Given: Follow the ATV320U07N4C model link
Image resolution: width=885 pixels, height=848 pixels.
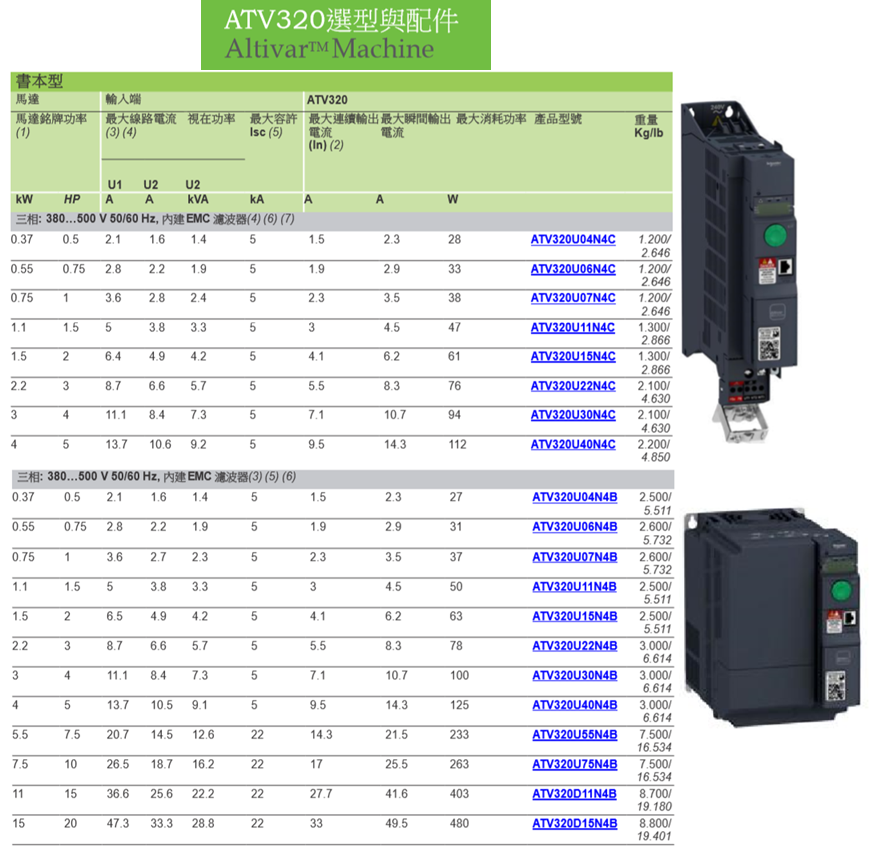Looking at the screenshot, I should click(573, 298).
